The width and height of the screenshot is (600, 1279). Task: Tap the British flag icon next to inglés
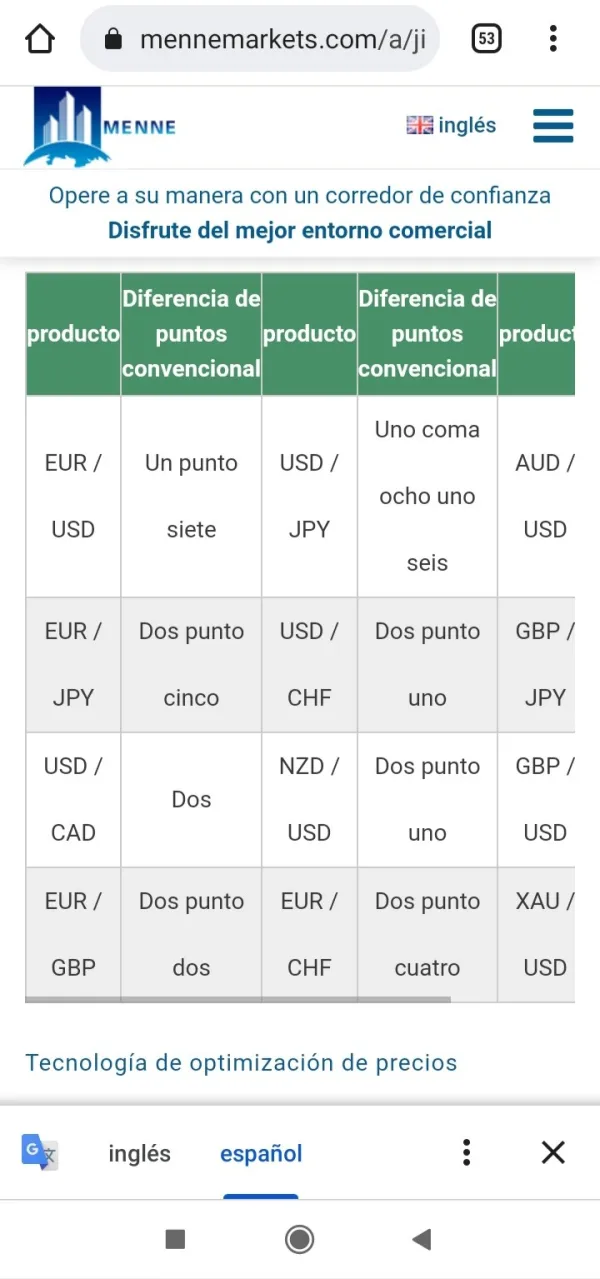(x=417, y=125)
